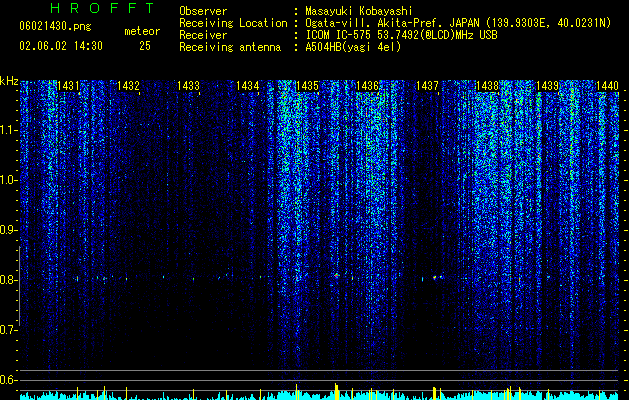Click the 1439 time marker
The image size is (629, 400).
pyautogui.click(x=548, y=86)
